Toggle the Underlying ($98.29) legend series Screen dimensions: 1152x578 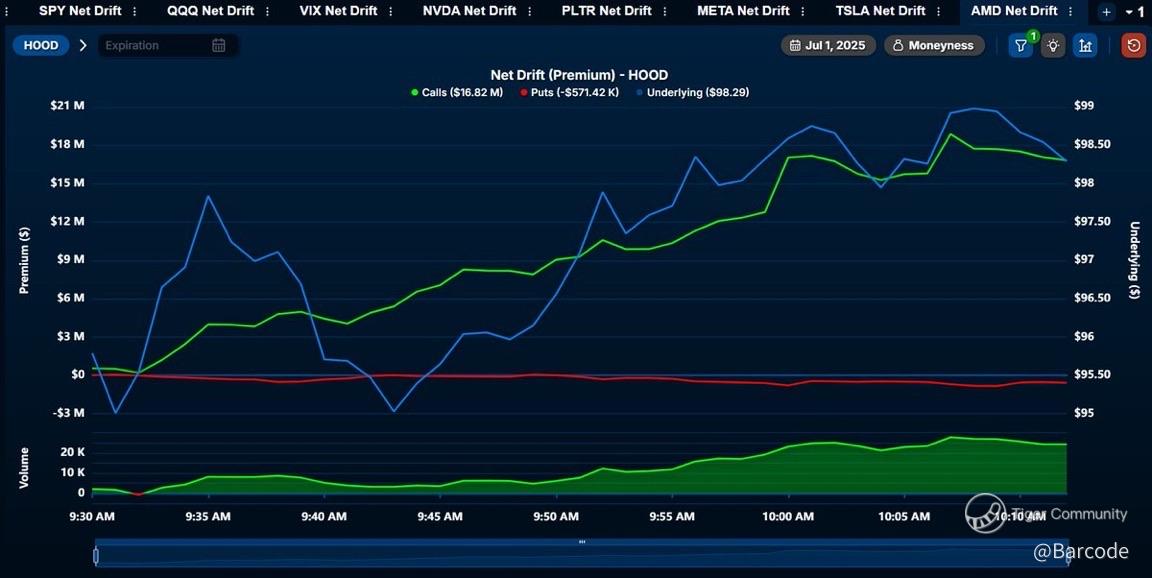693,93
